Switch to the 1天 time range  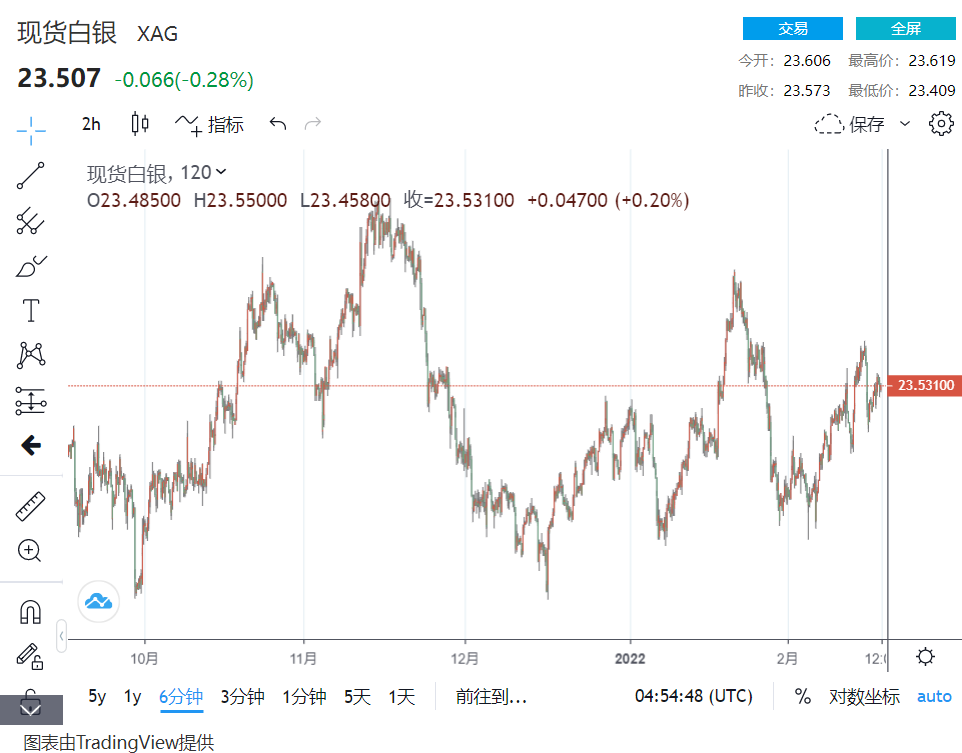tap(402, 697)
